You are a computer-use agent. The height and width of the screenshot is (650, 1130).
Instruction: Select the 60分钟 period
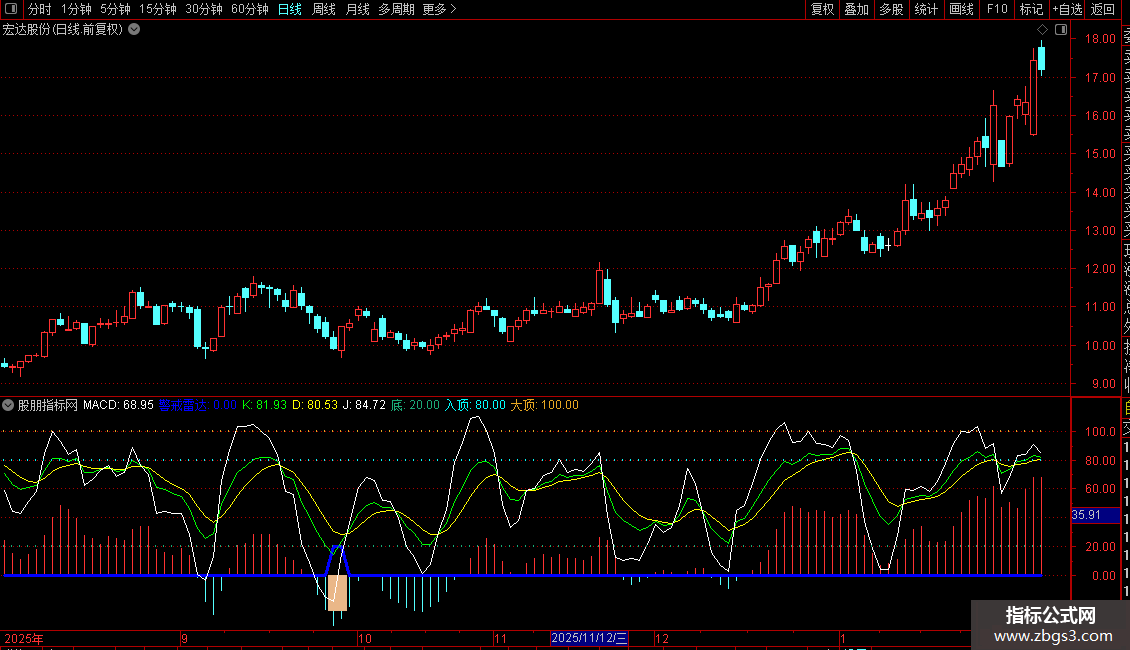tap(249, 9)
